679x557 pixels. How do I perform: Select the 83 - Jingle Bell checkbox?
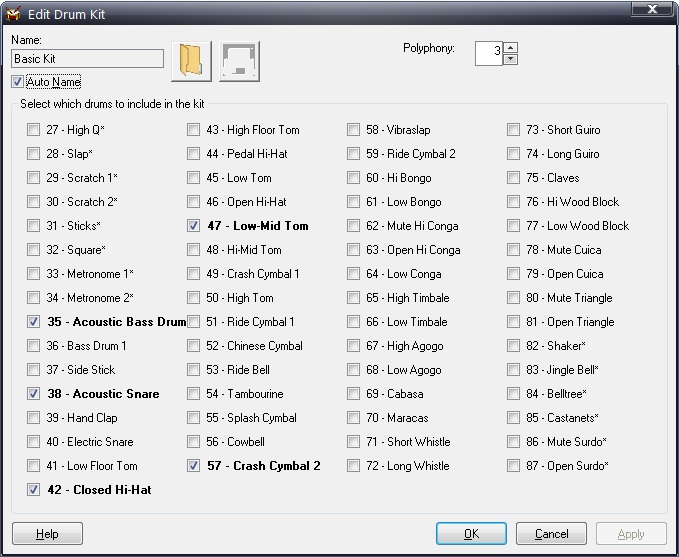click(x=514, y=370)
